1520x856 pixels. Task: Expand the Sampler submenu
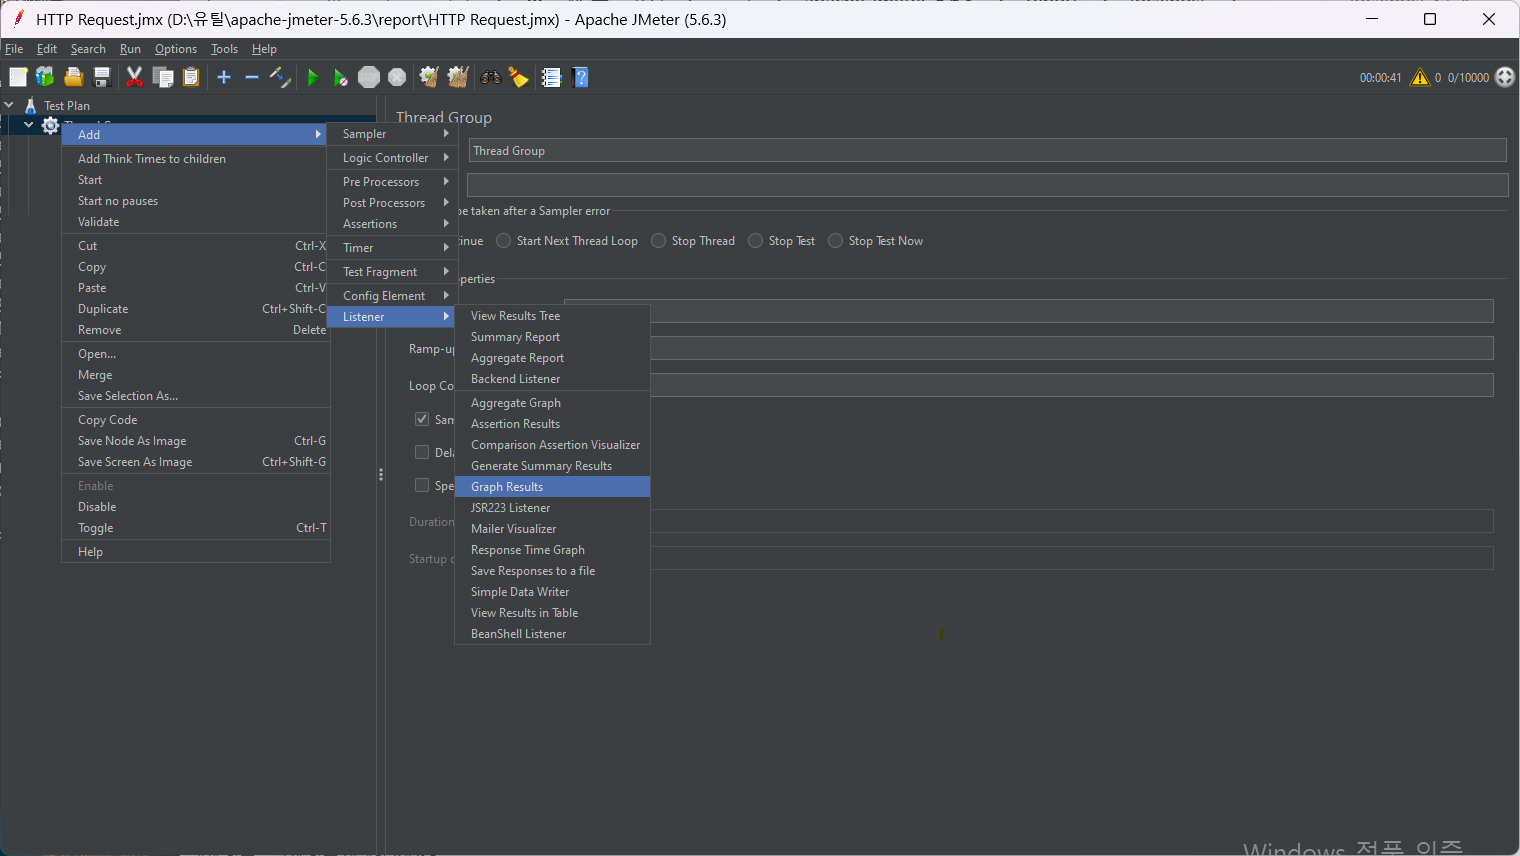(392, 134)
